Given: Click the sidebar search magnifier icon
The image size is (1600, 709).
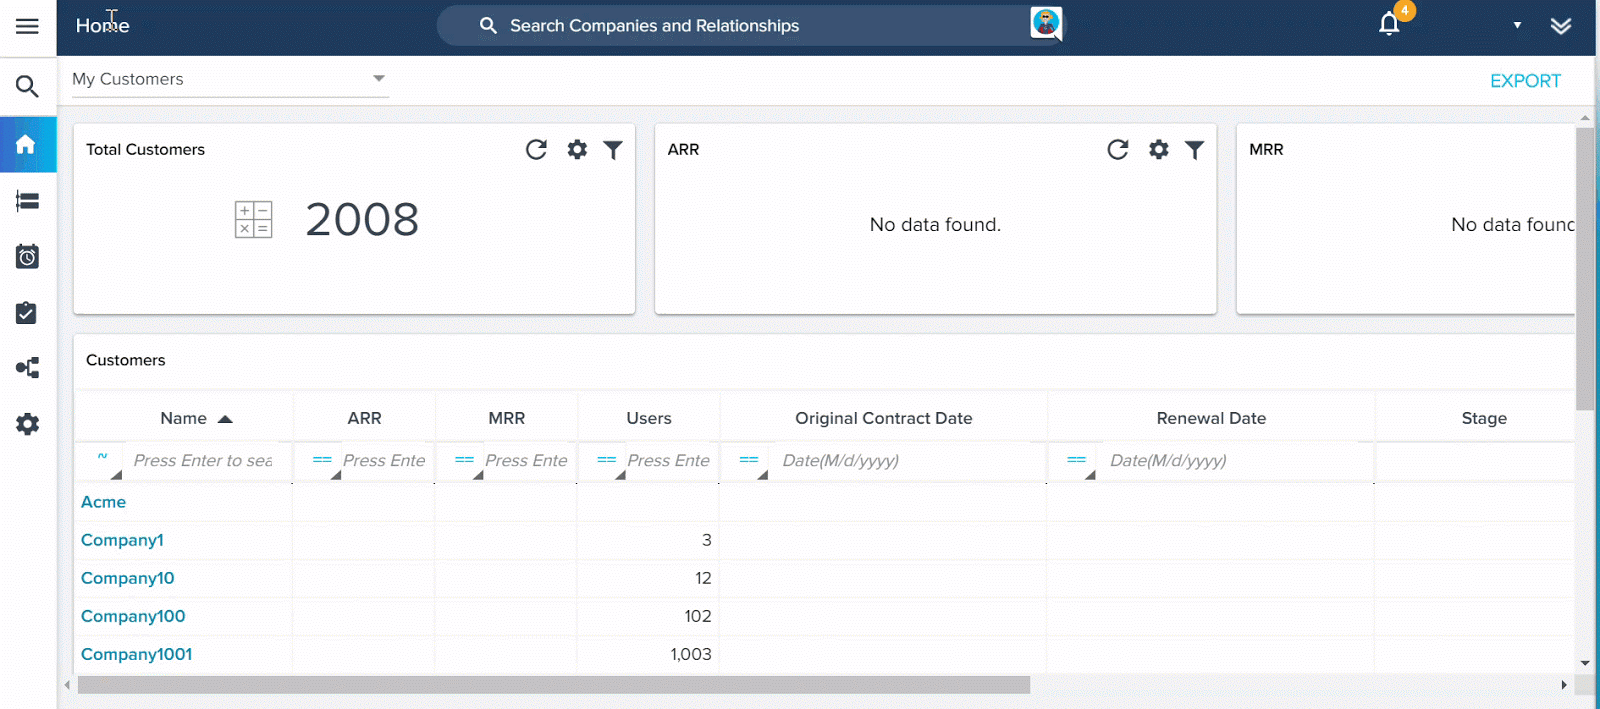Looking at the screenshot, I should click(x=27, y=87).
